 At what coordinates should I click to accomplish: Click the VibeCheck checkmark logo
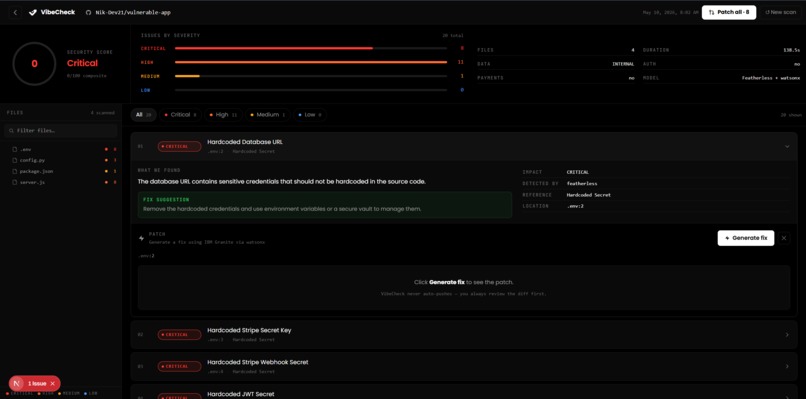tap(33, 12)
